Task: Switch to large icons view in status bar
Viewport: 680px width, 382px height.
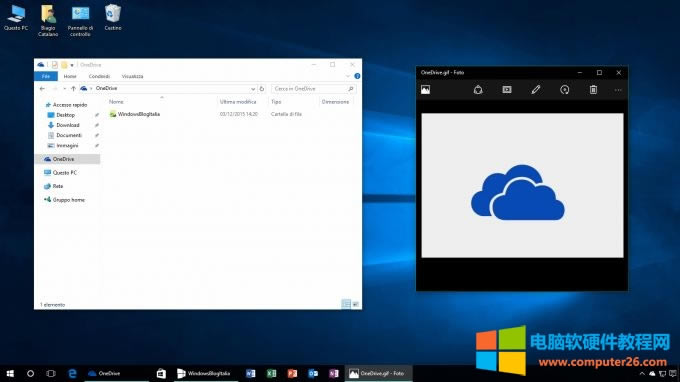Action: 355,304
